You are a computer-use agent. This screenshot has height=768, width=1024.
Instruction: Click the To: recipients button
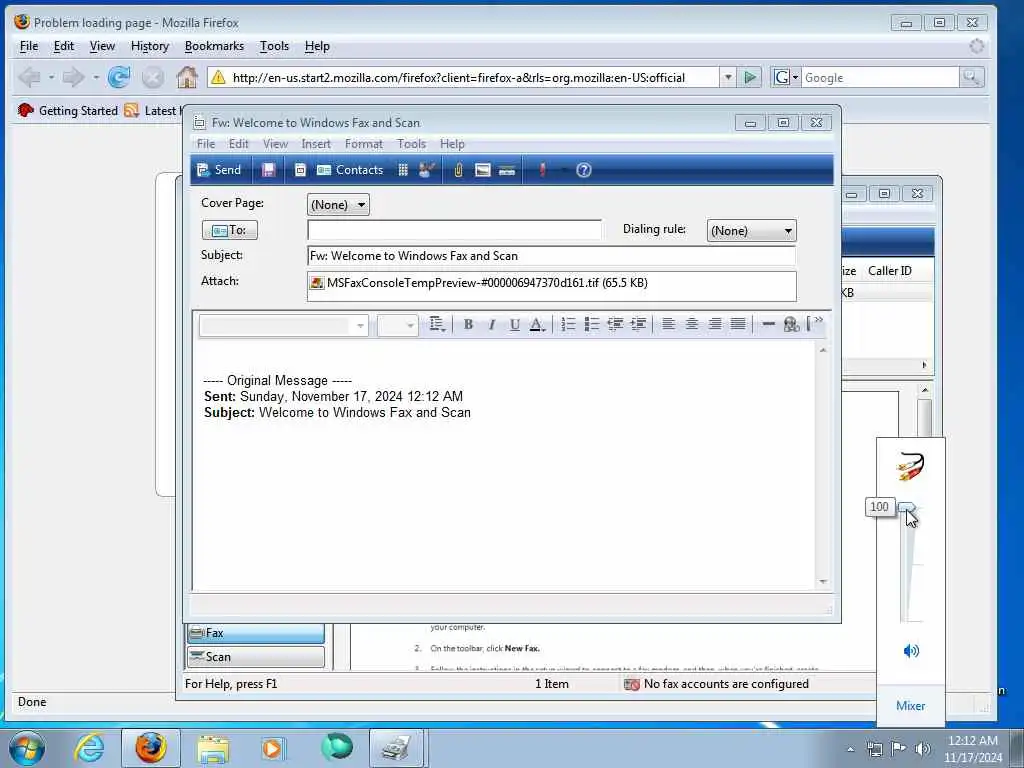click(x=230, y=230)
